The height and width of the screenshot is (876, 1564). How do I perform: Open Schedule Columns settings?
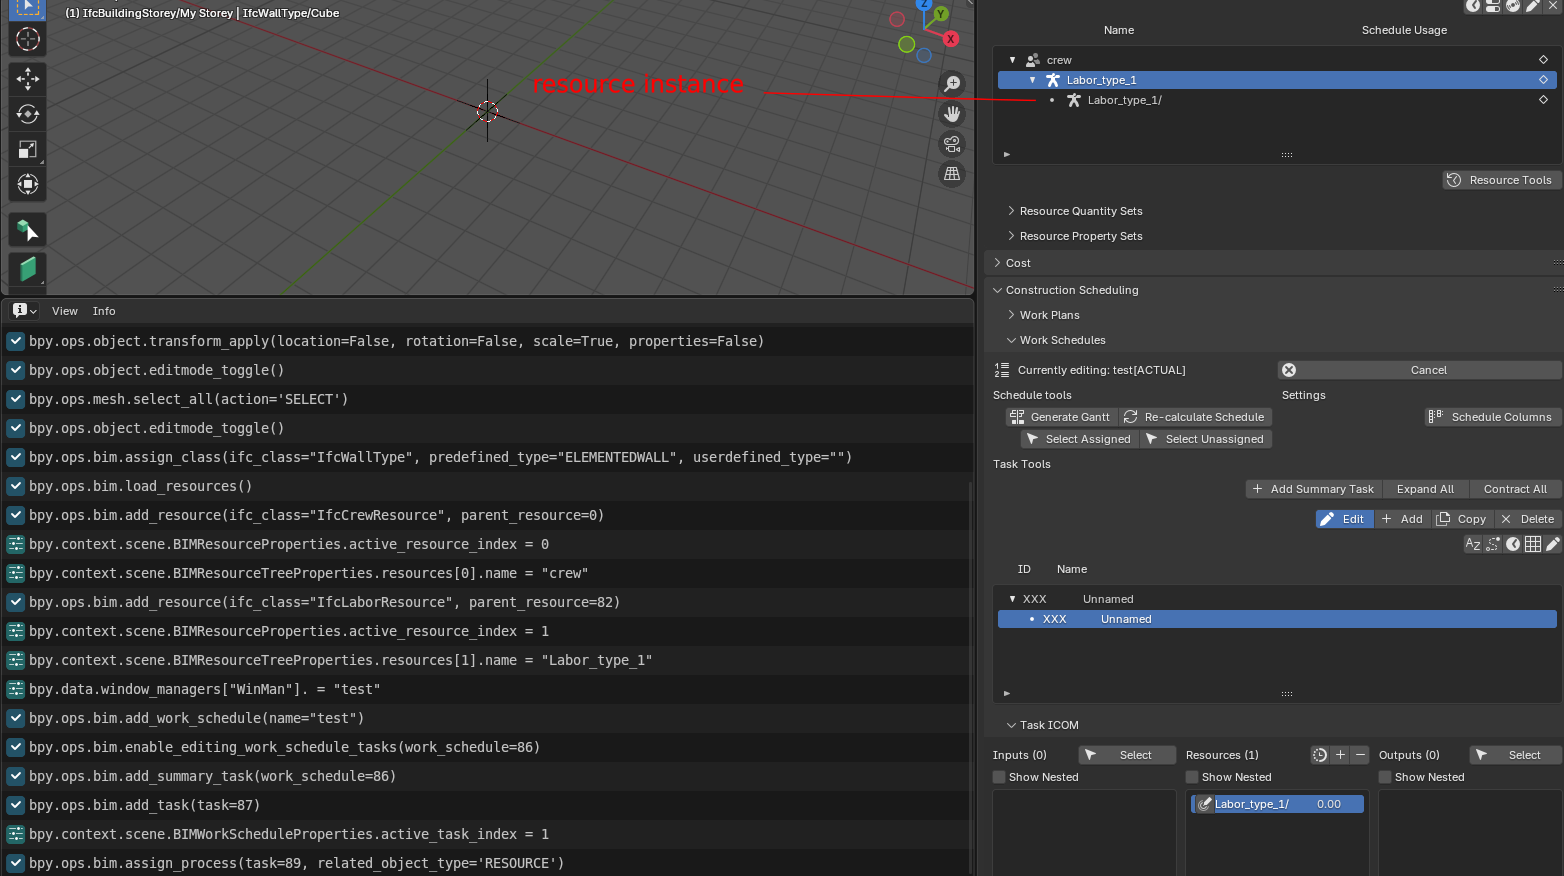coord(1491,417)
